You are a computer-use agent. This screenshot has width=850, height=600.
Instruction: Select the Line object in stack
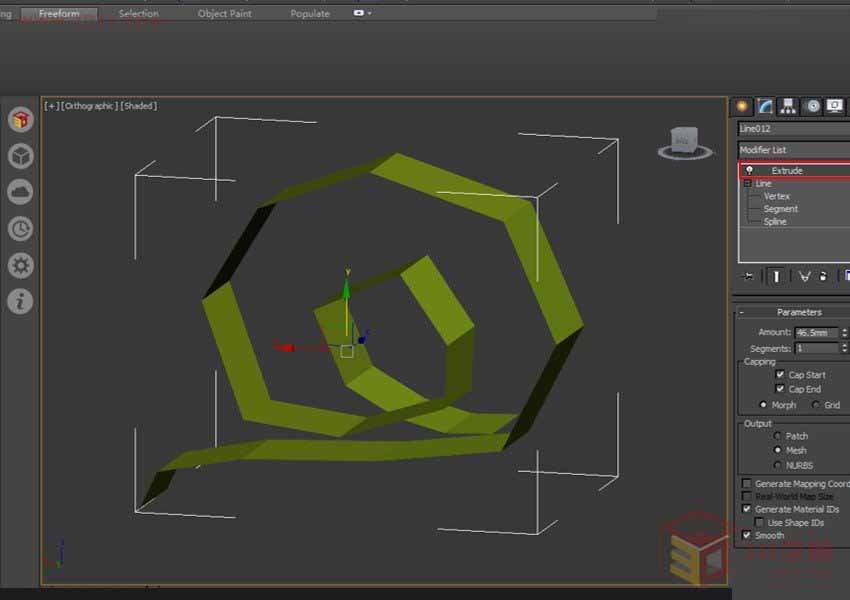(763, 184)
